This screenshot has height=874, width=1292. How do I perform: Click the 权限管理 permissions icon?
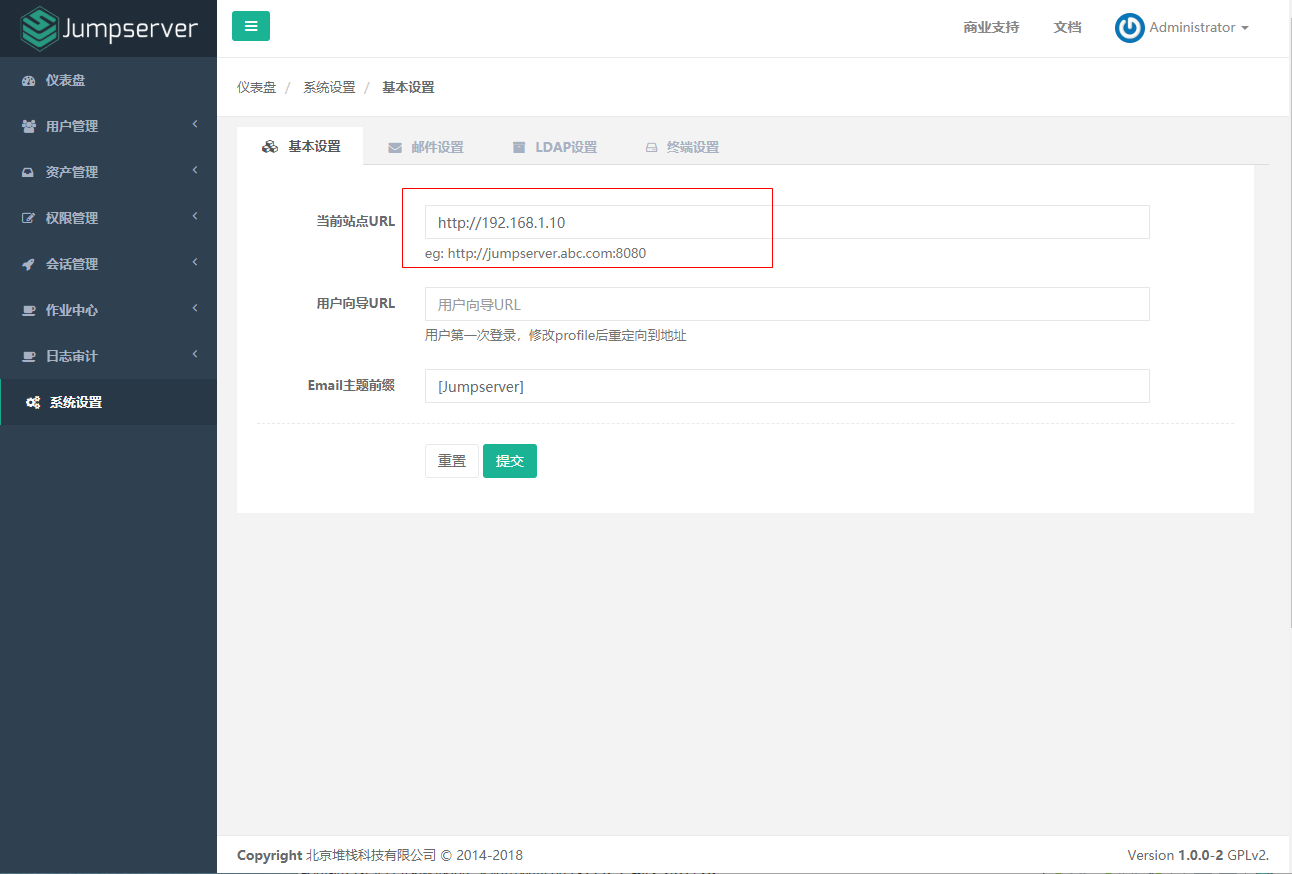click(x=29, y=217)
